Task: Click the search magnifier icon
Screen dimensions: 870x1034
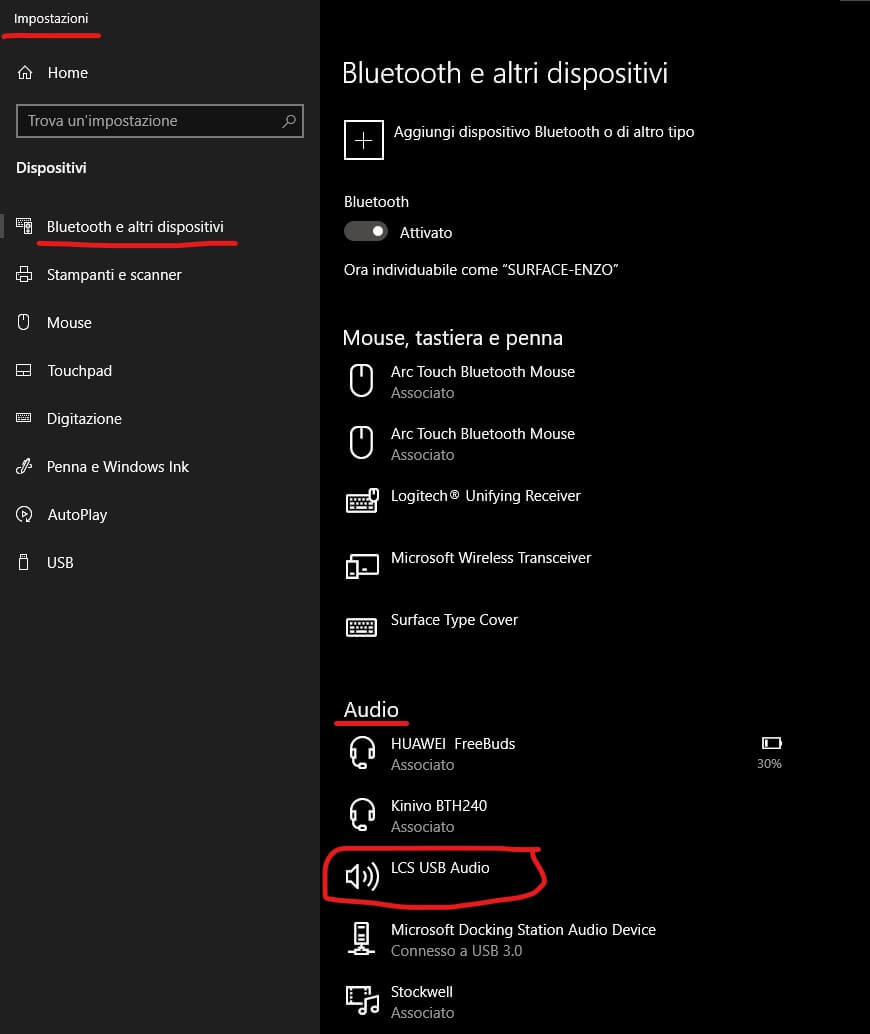Action: [x=289, y=121]
